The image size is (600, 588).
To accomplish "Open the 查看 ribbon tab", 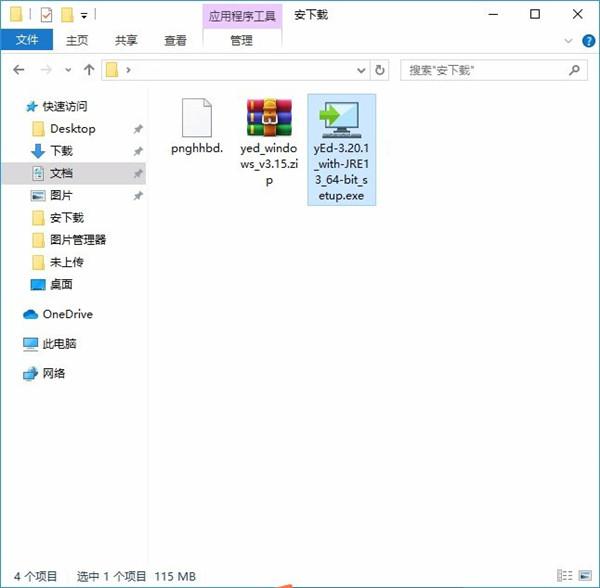I will coord(175,40).
